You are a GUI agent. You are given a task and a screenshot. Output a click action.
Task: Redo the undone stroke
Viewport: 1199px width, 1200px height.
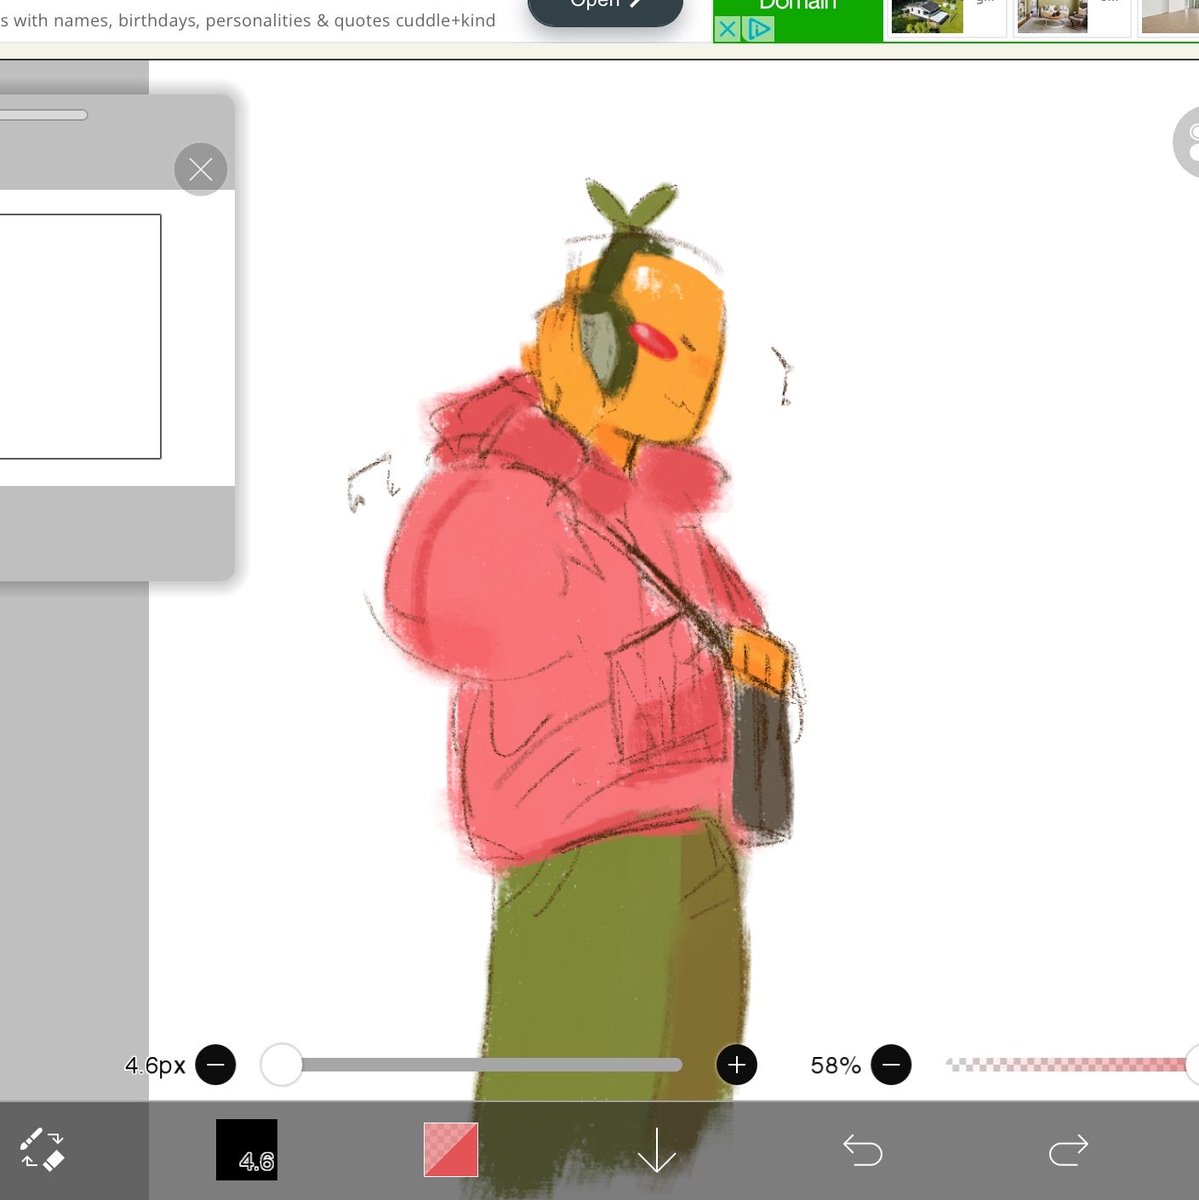(1068, 1150)
